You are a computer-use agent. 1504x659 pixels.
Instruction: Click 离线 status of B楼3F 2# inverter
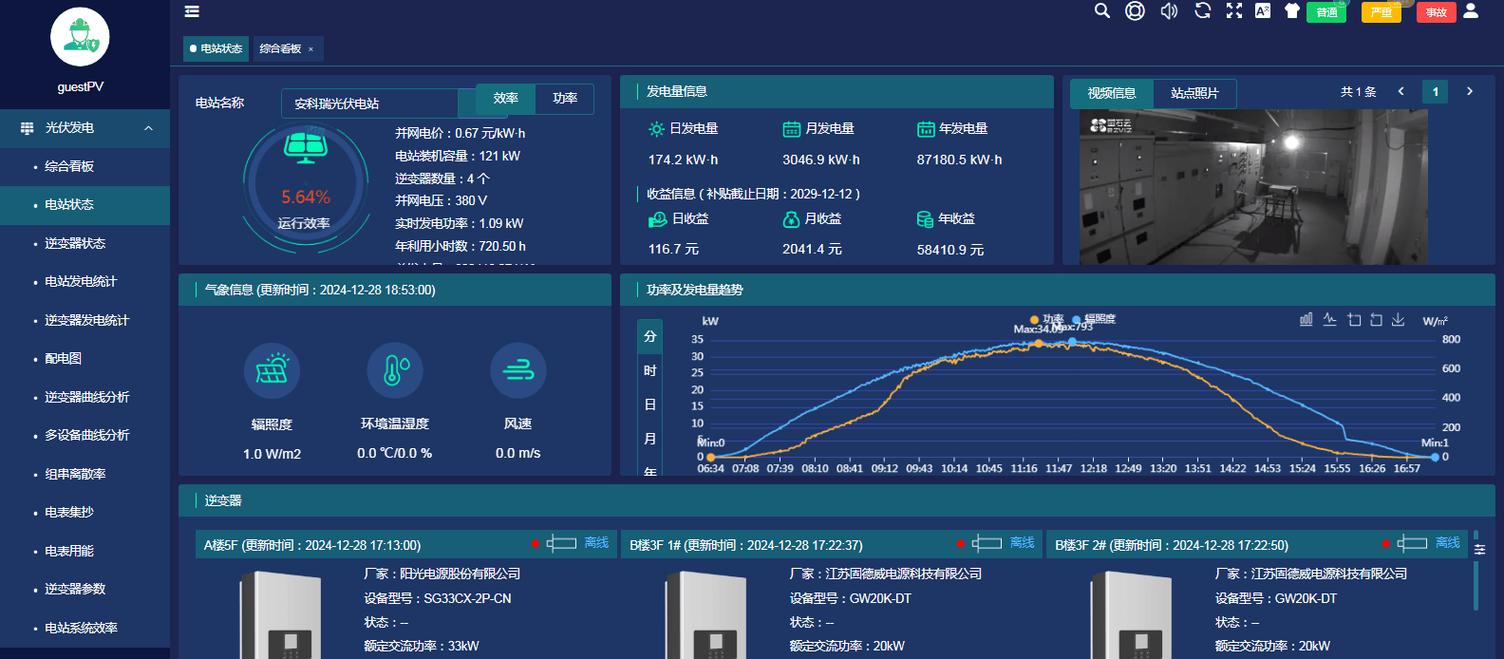coord(1448,543)
